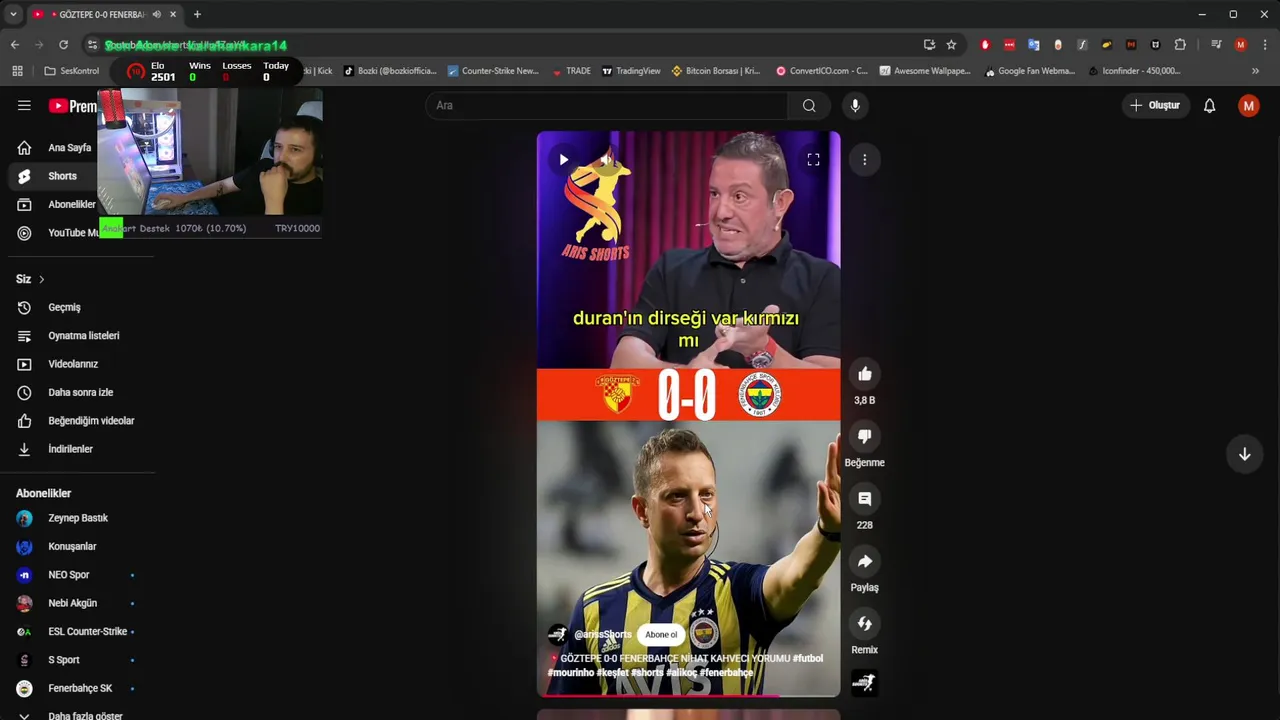Open the site information icon in address bar
Screen dimensions: 1280x720
coord(92,45)
